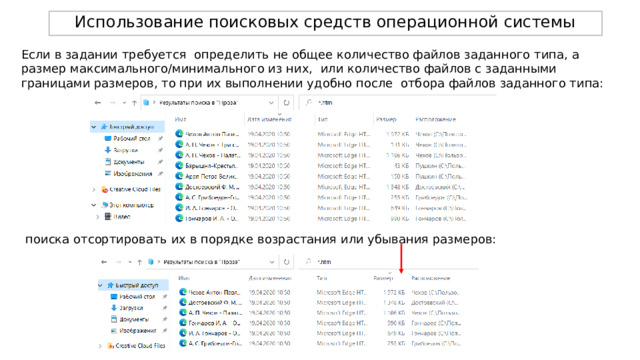Click Creative Cloud Files icon in upper window
640x360 pixels.
tap(104, 189)
